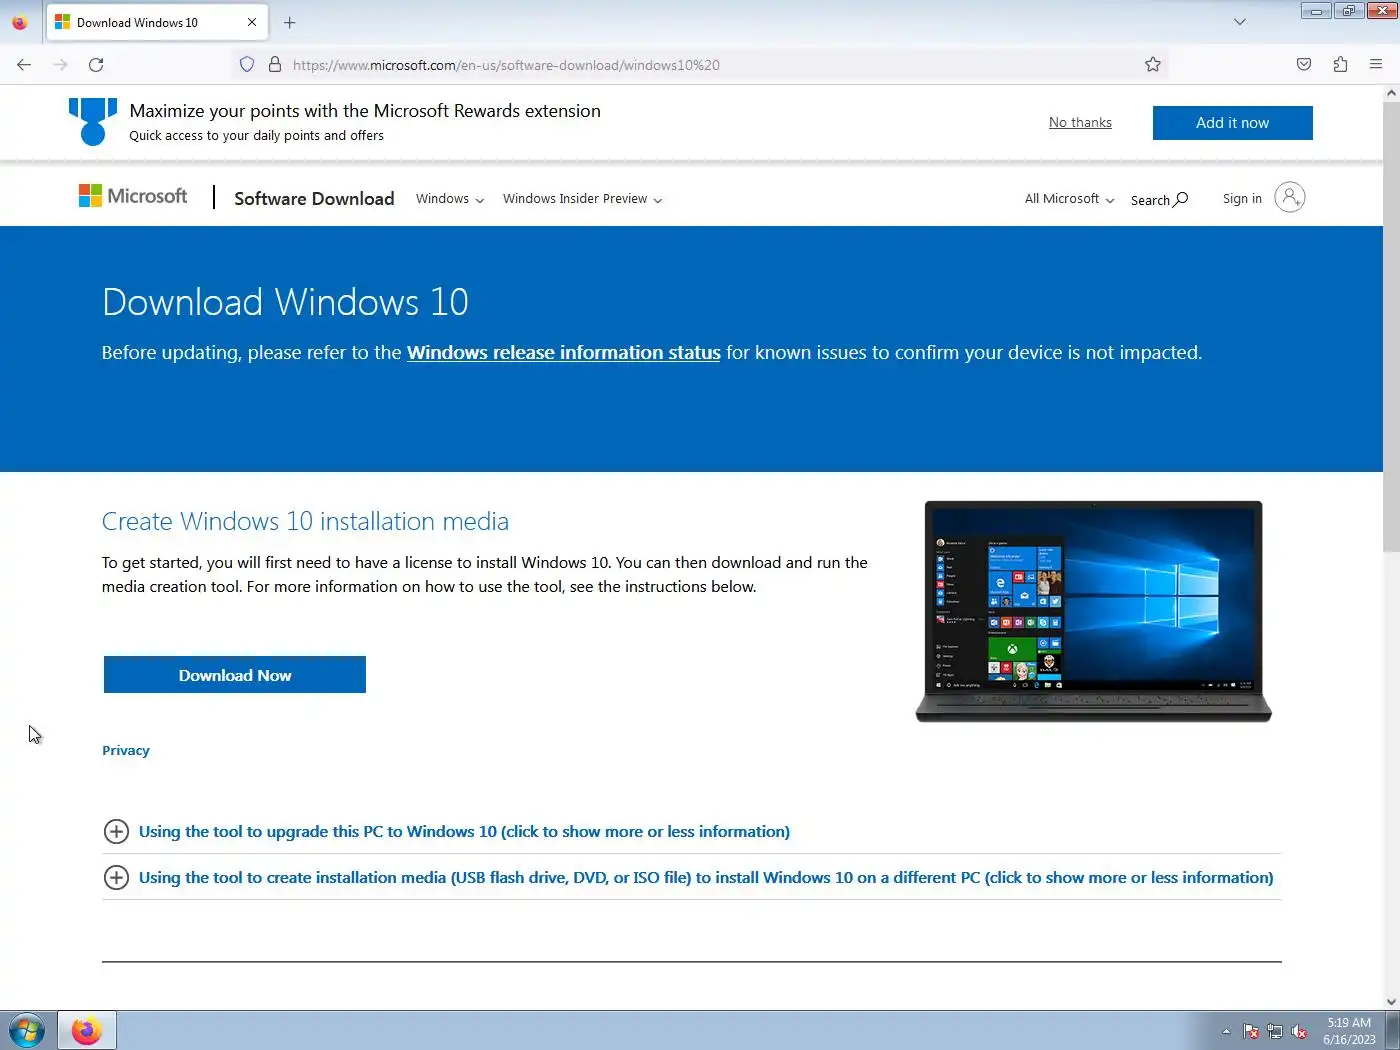The image size is (1400, 1050).
Task: Click the Windows 10 laptop image
Action: [x=1093, y=611]
